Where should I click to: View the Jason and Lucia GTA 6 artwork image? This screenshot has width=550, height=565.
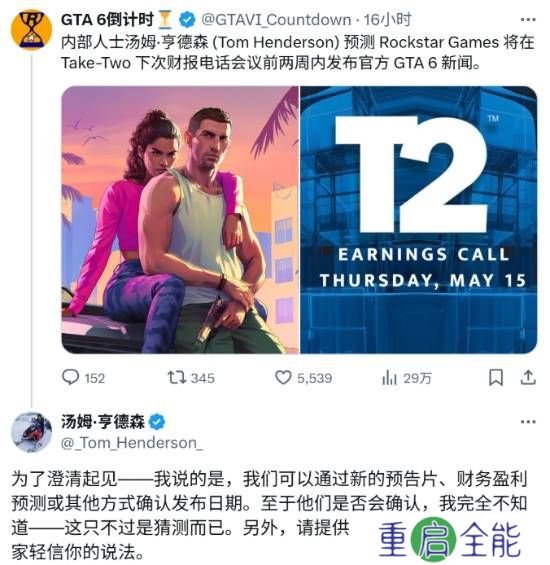(180, 220)
